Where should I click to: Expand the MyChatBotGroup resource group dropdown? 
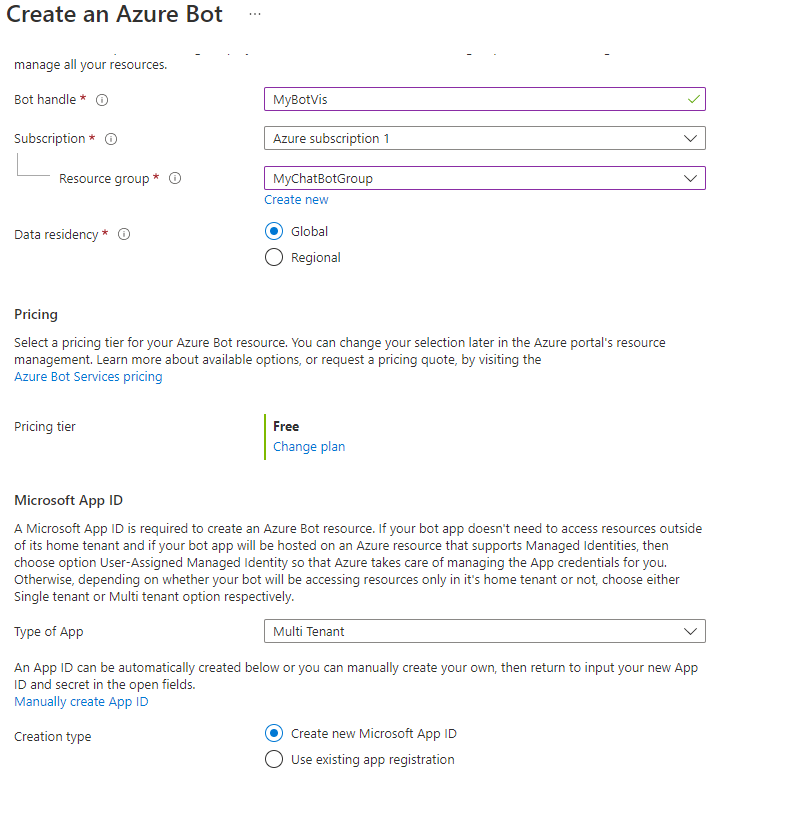click(x=485, y=178)
